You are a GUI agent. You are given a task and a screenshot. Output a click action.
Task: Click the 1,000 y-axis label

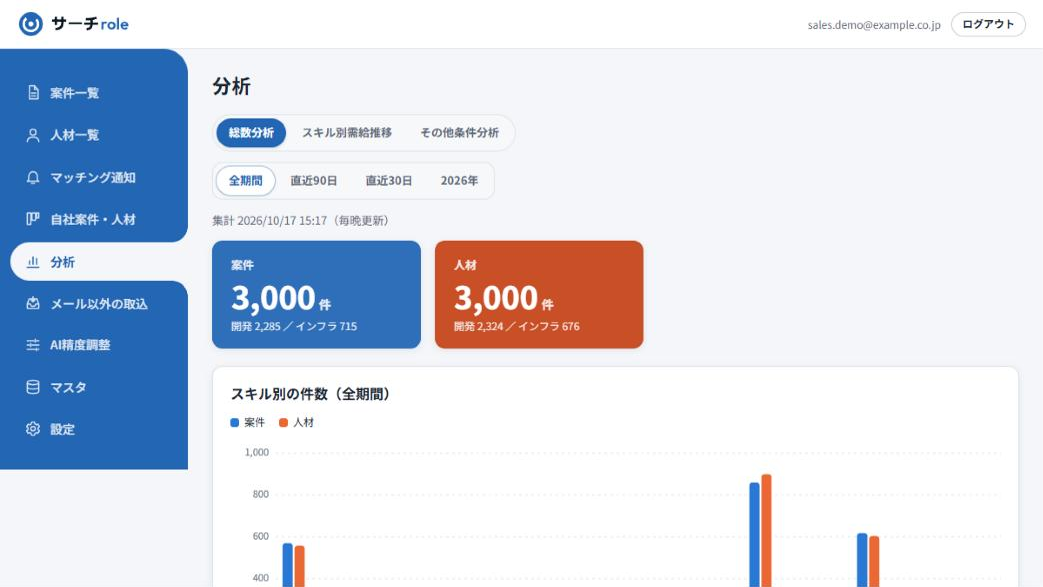257,453
